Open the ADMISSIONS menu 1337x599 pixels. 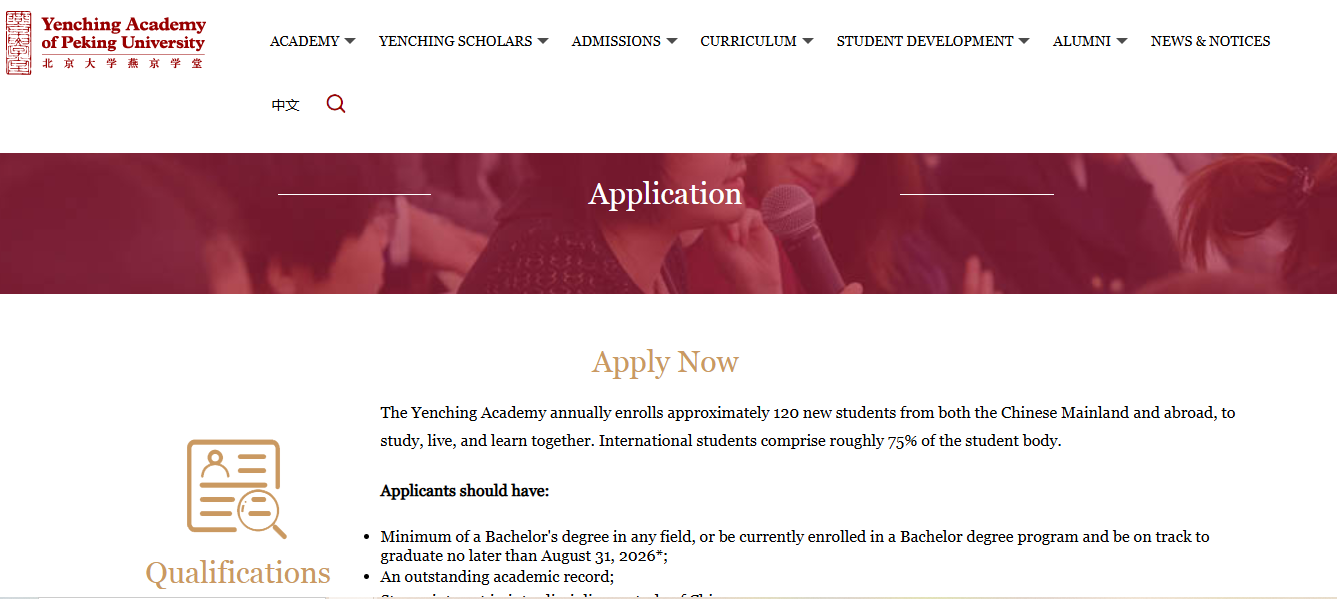pyautogui.click(x=616, y=41)
